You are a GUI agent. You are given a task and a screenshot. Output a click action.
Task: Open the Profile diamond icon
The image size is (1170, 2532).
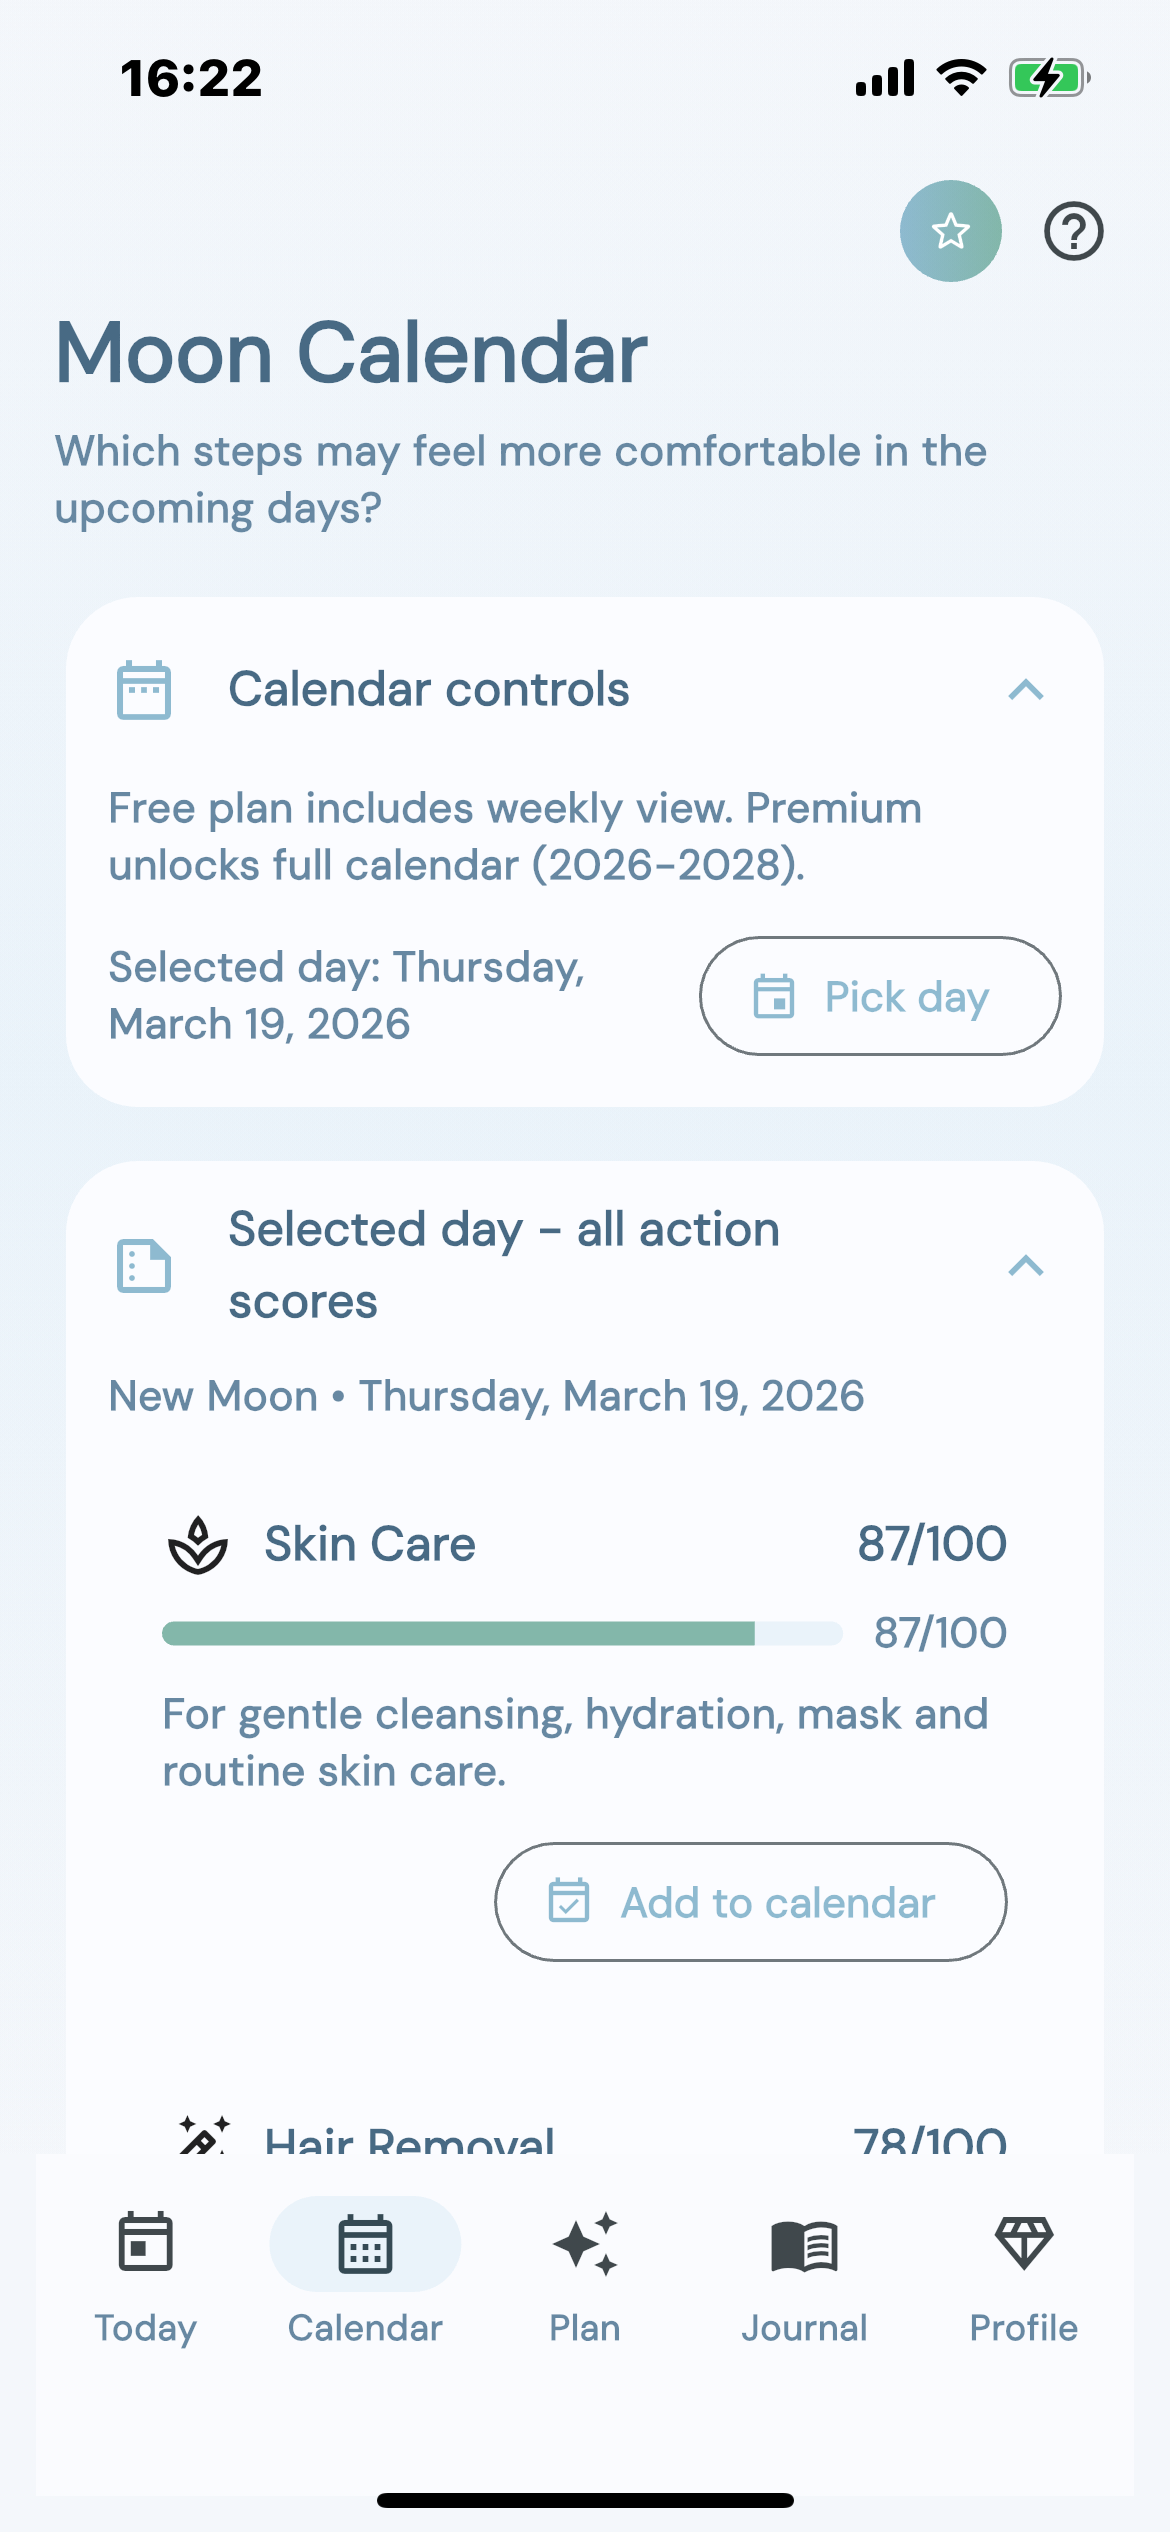[x=1024, y=2243]
